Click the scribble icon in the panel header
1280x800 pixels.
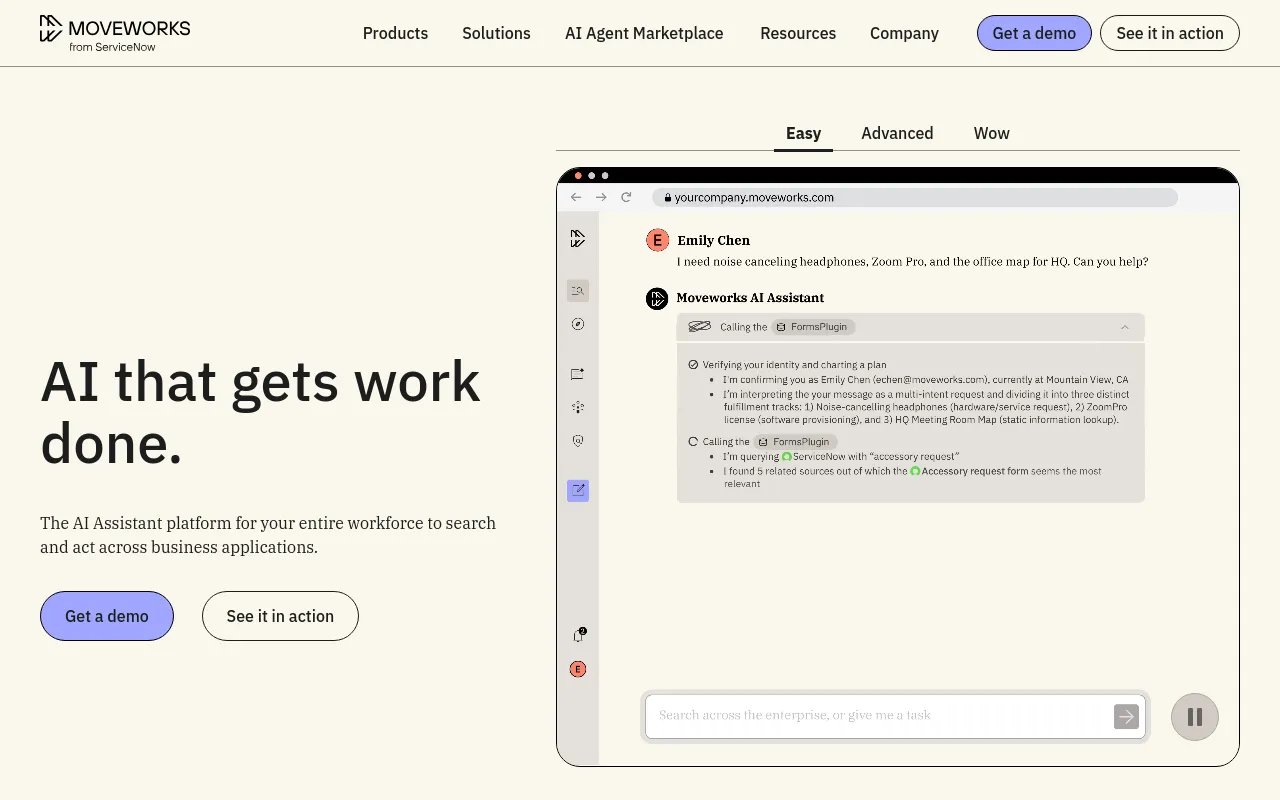(700, 327)
